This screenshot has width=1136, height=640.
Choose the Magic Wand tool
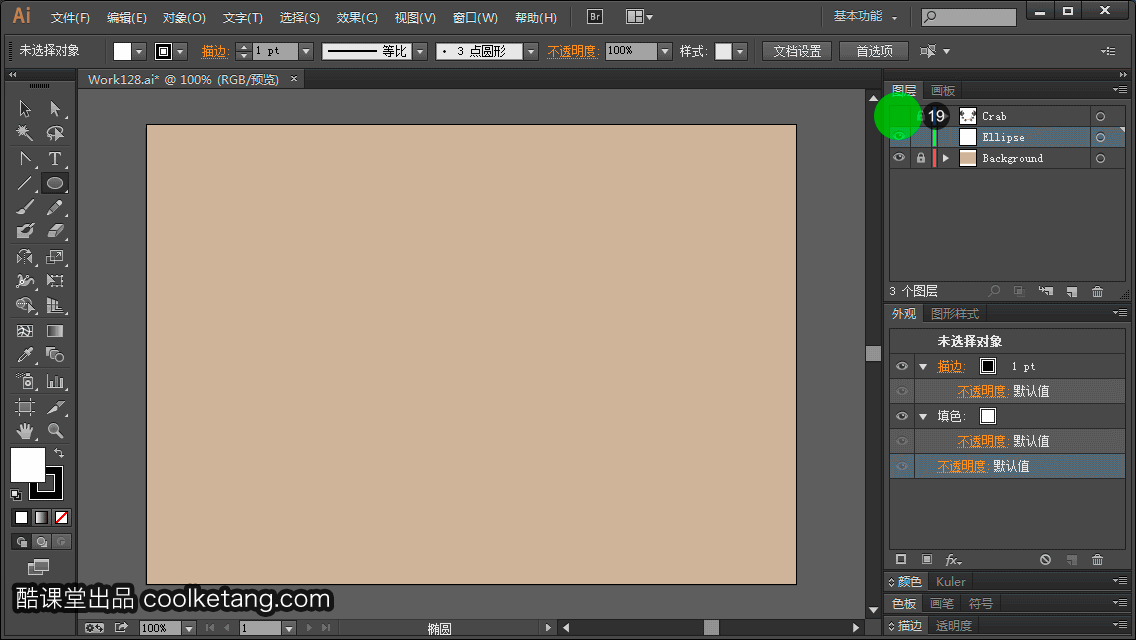pos(25,133)
